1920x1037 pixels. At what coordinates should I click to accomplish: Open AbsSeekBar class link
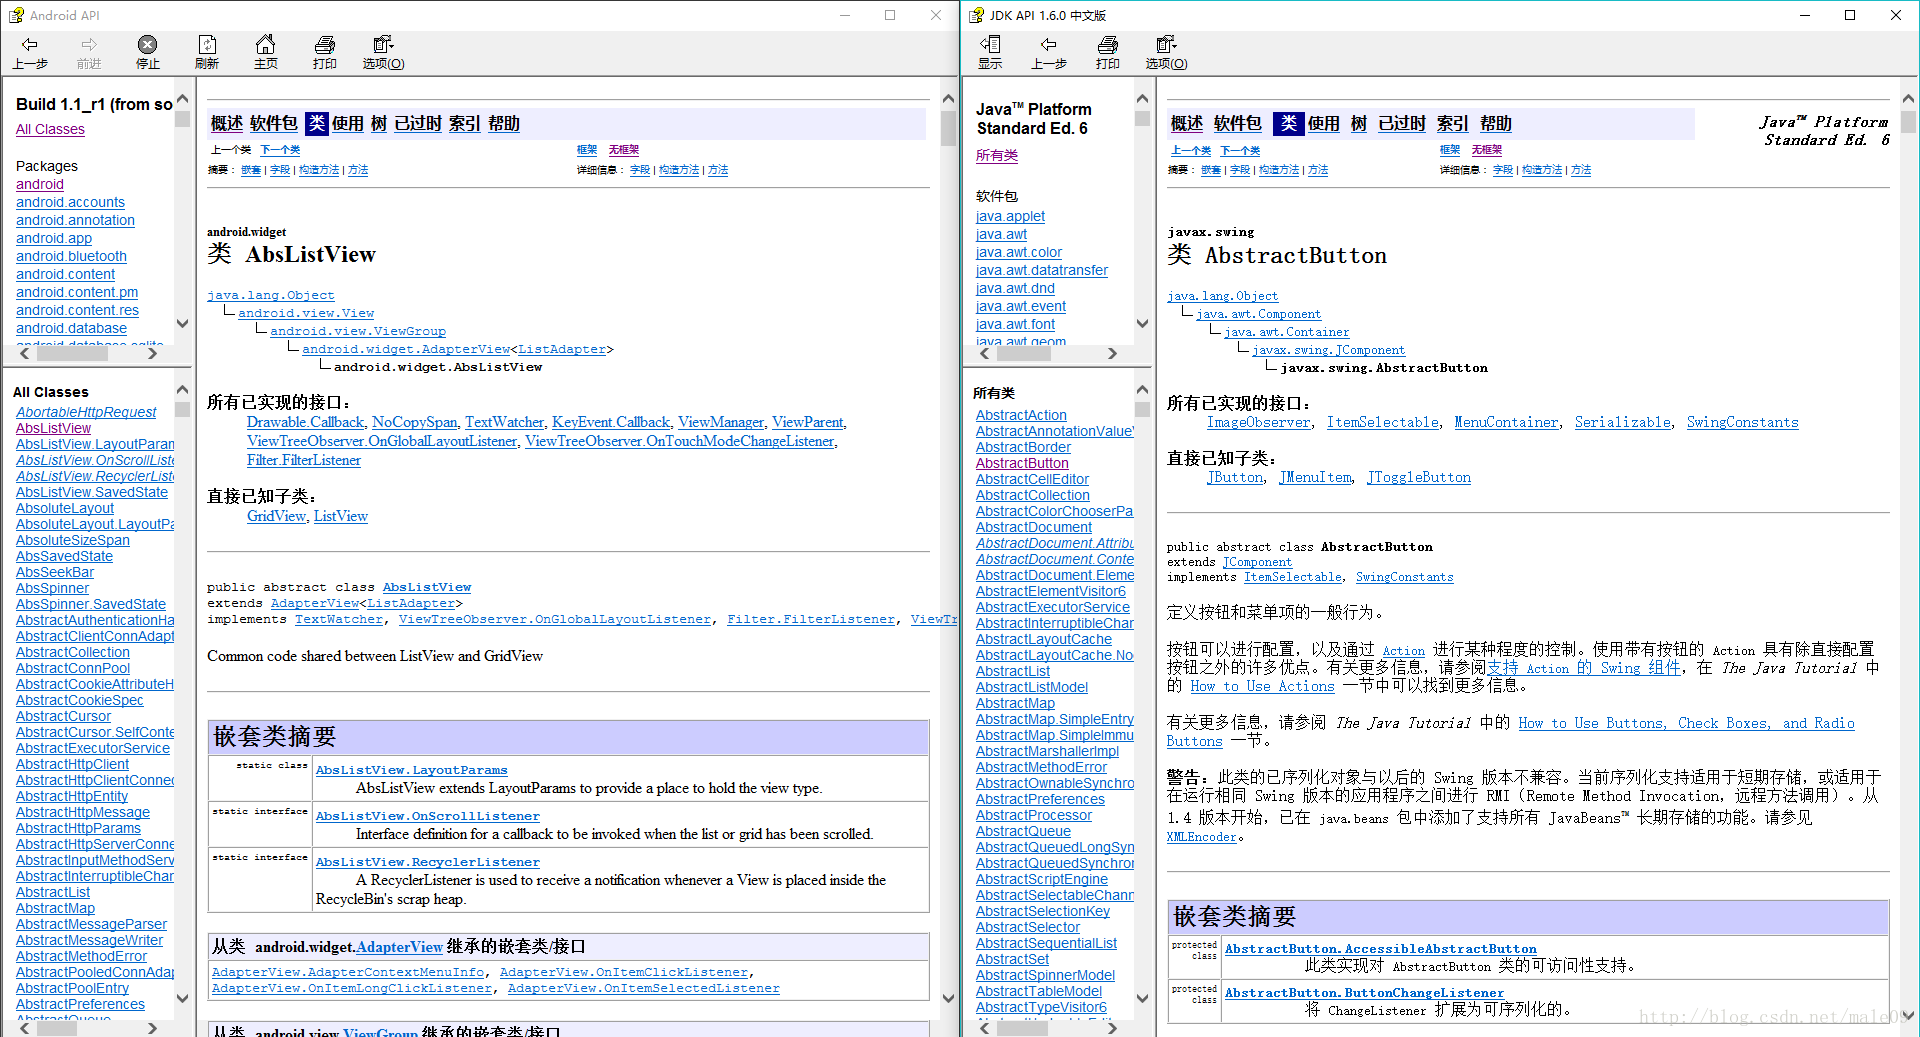pyautogui.click(x=55, y=572)
